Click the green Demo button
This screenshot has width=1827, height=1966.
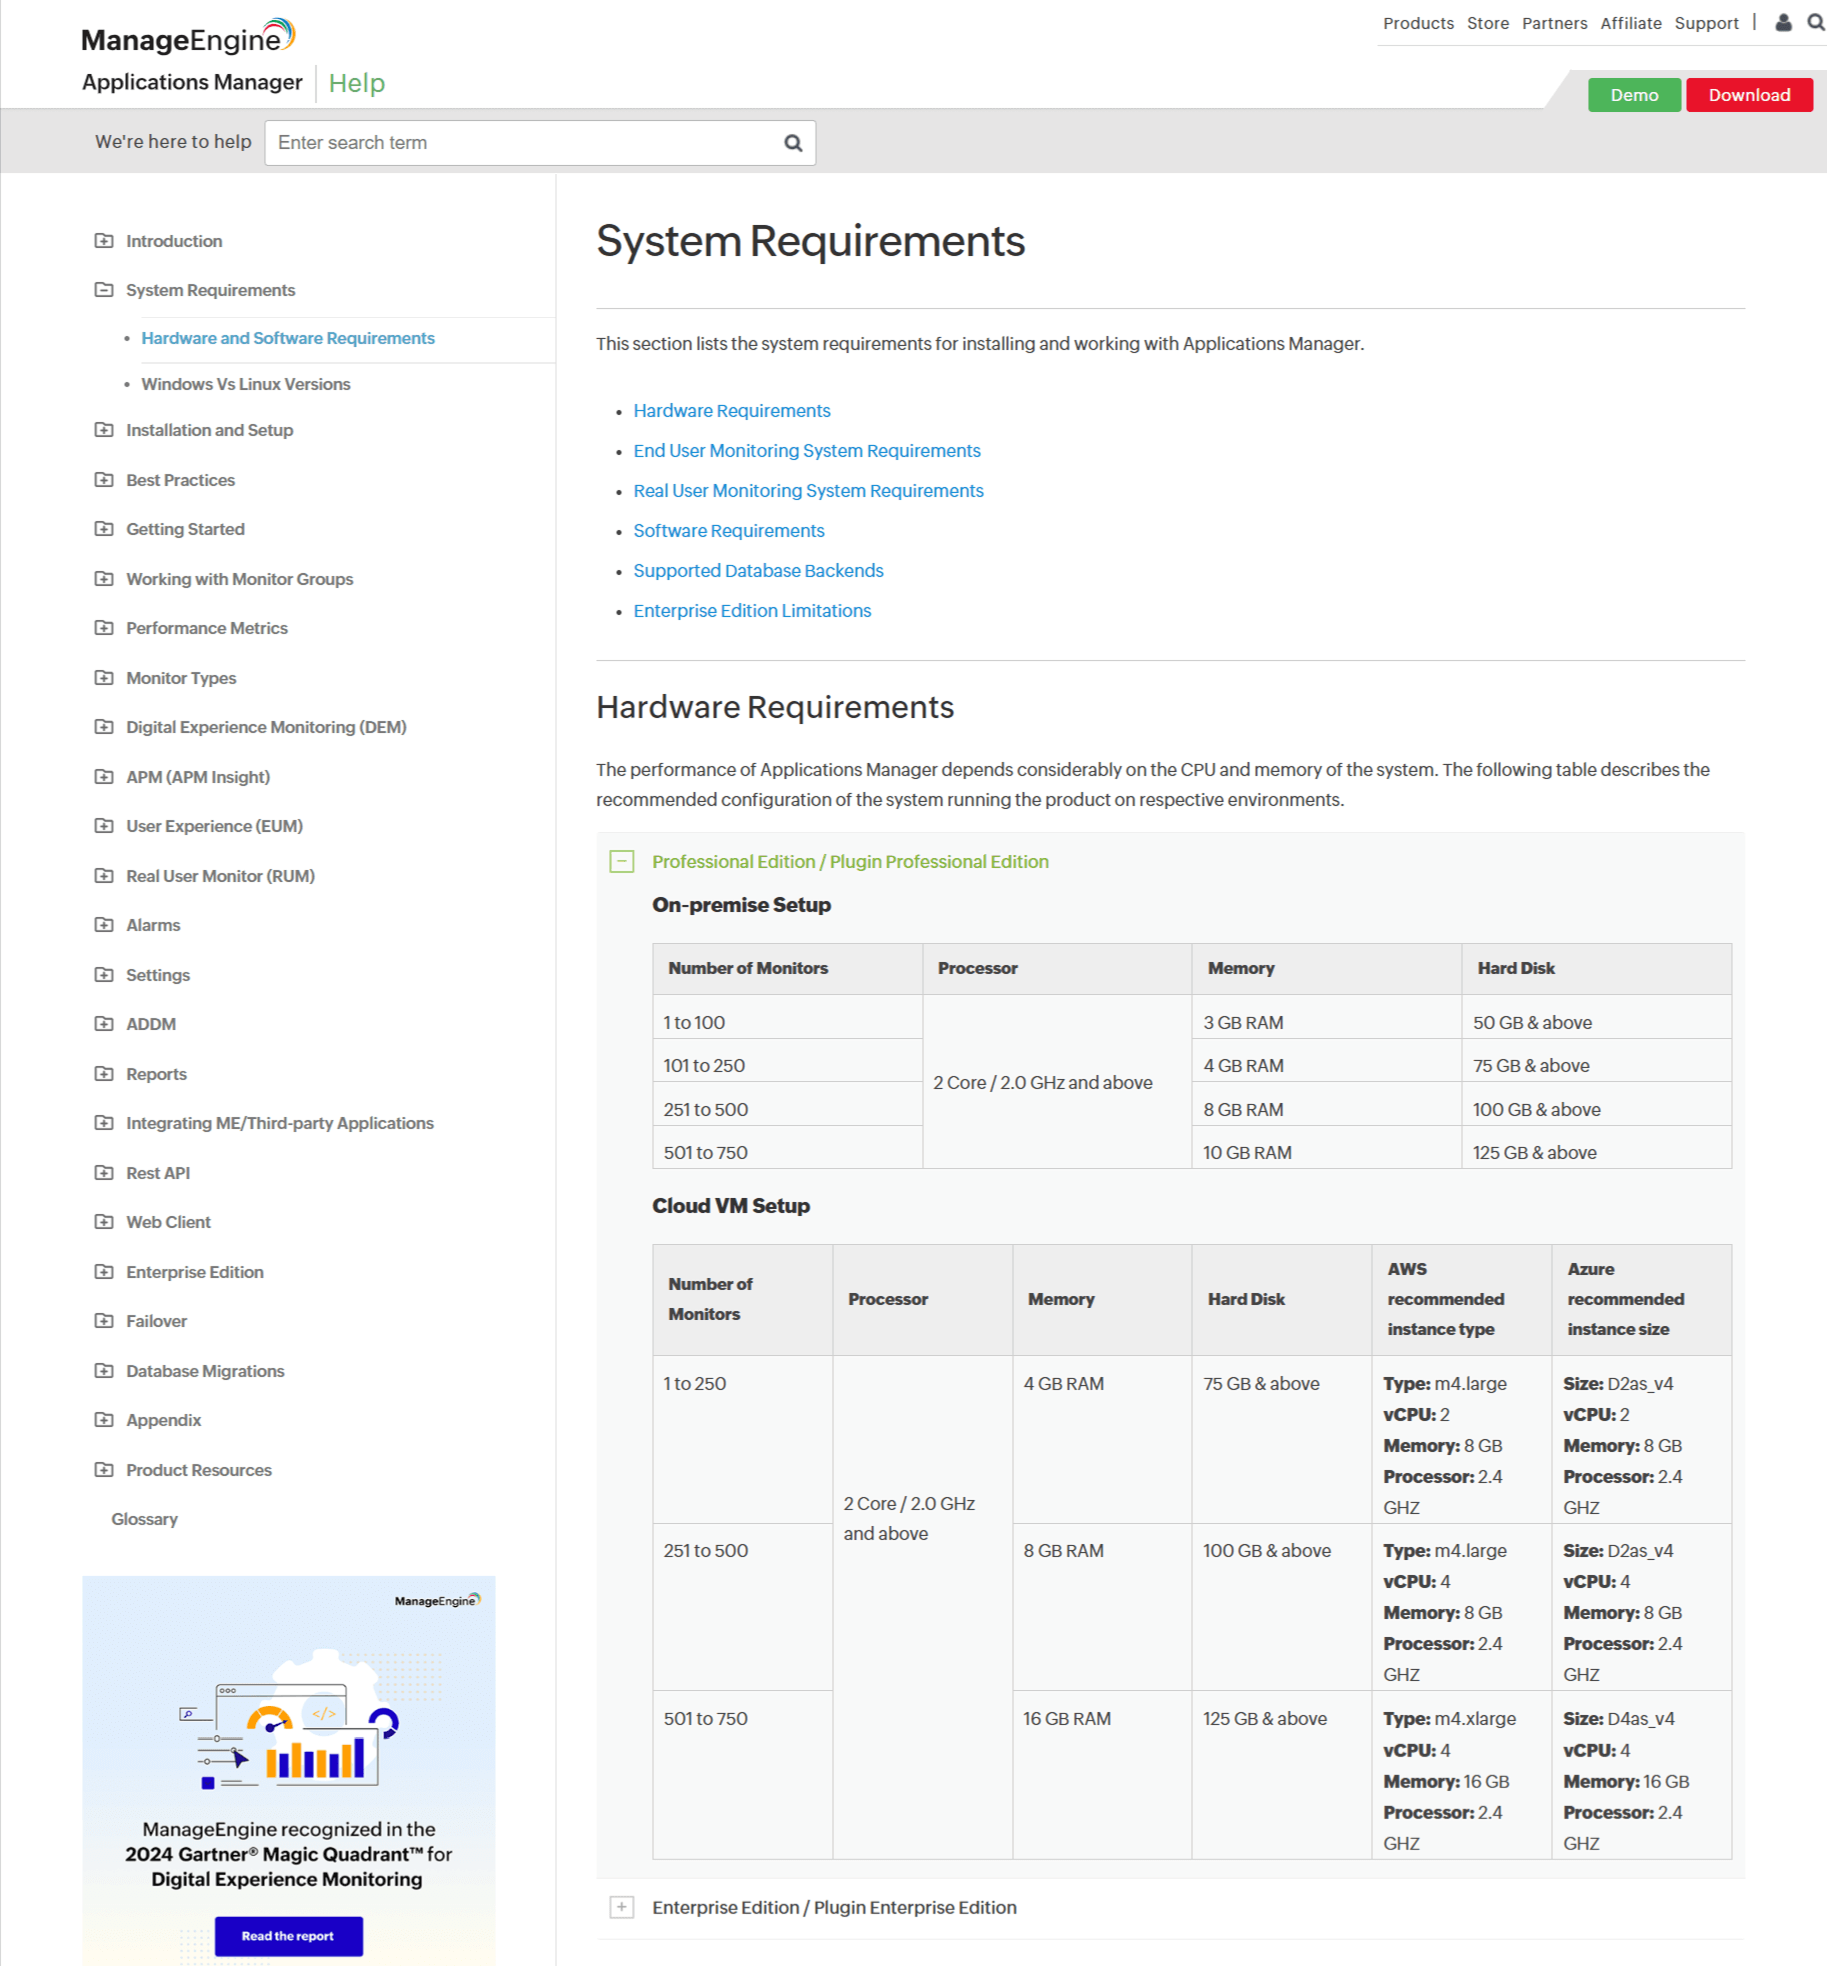coord(1634,95)
